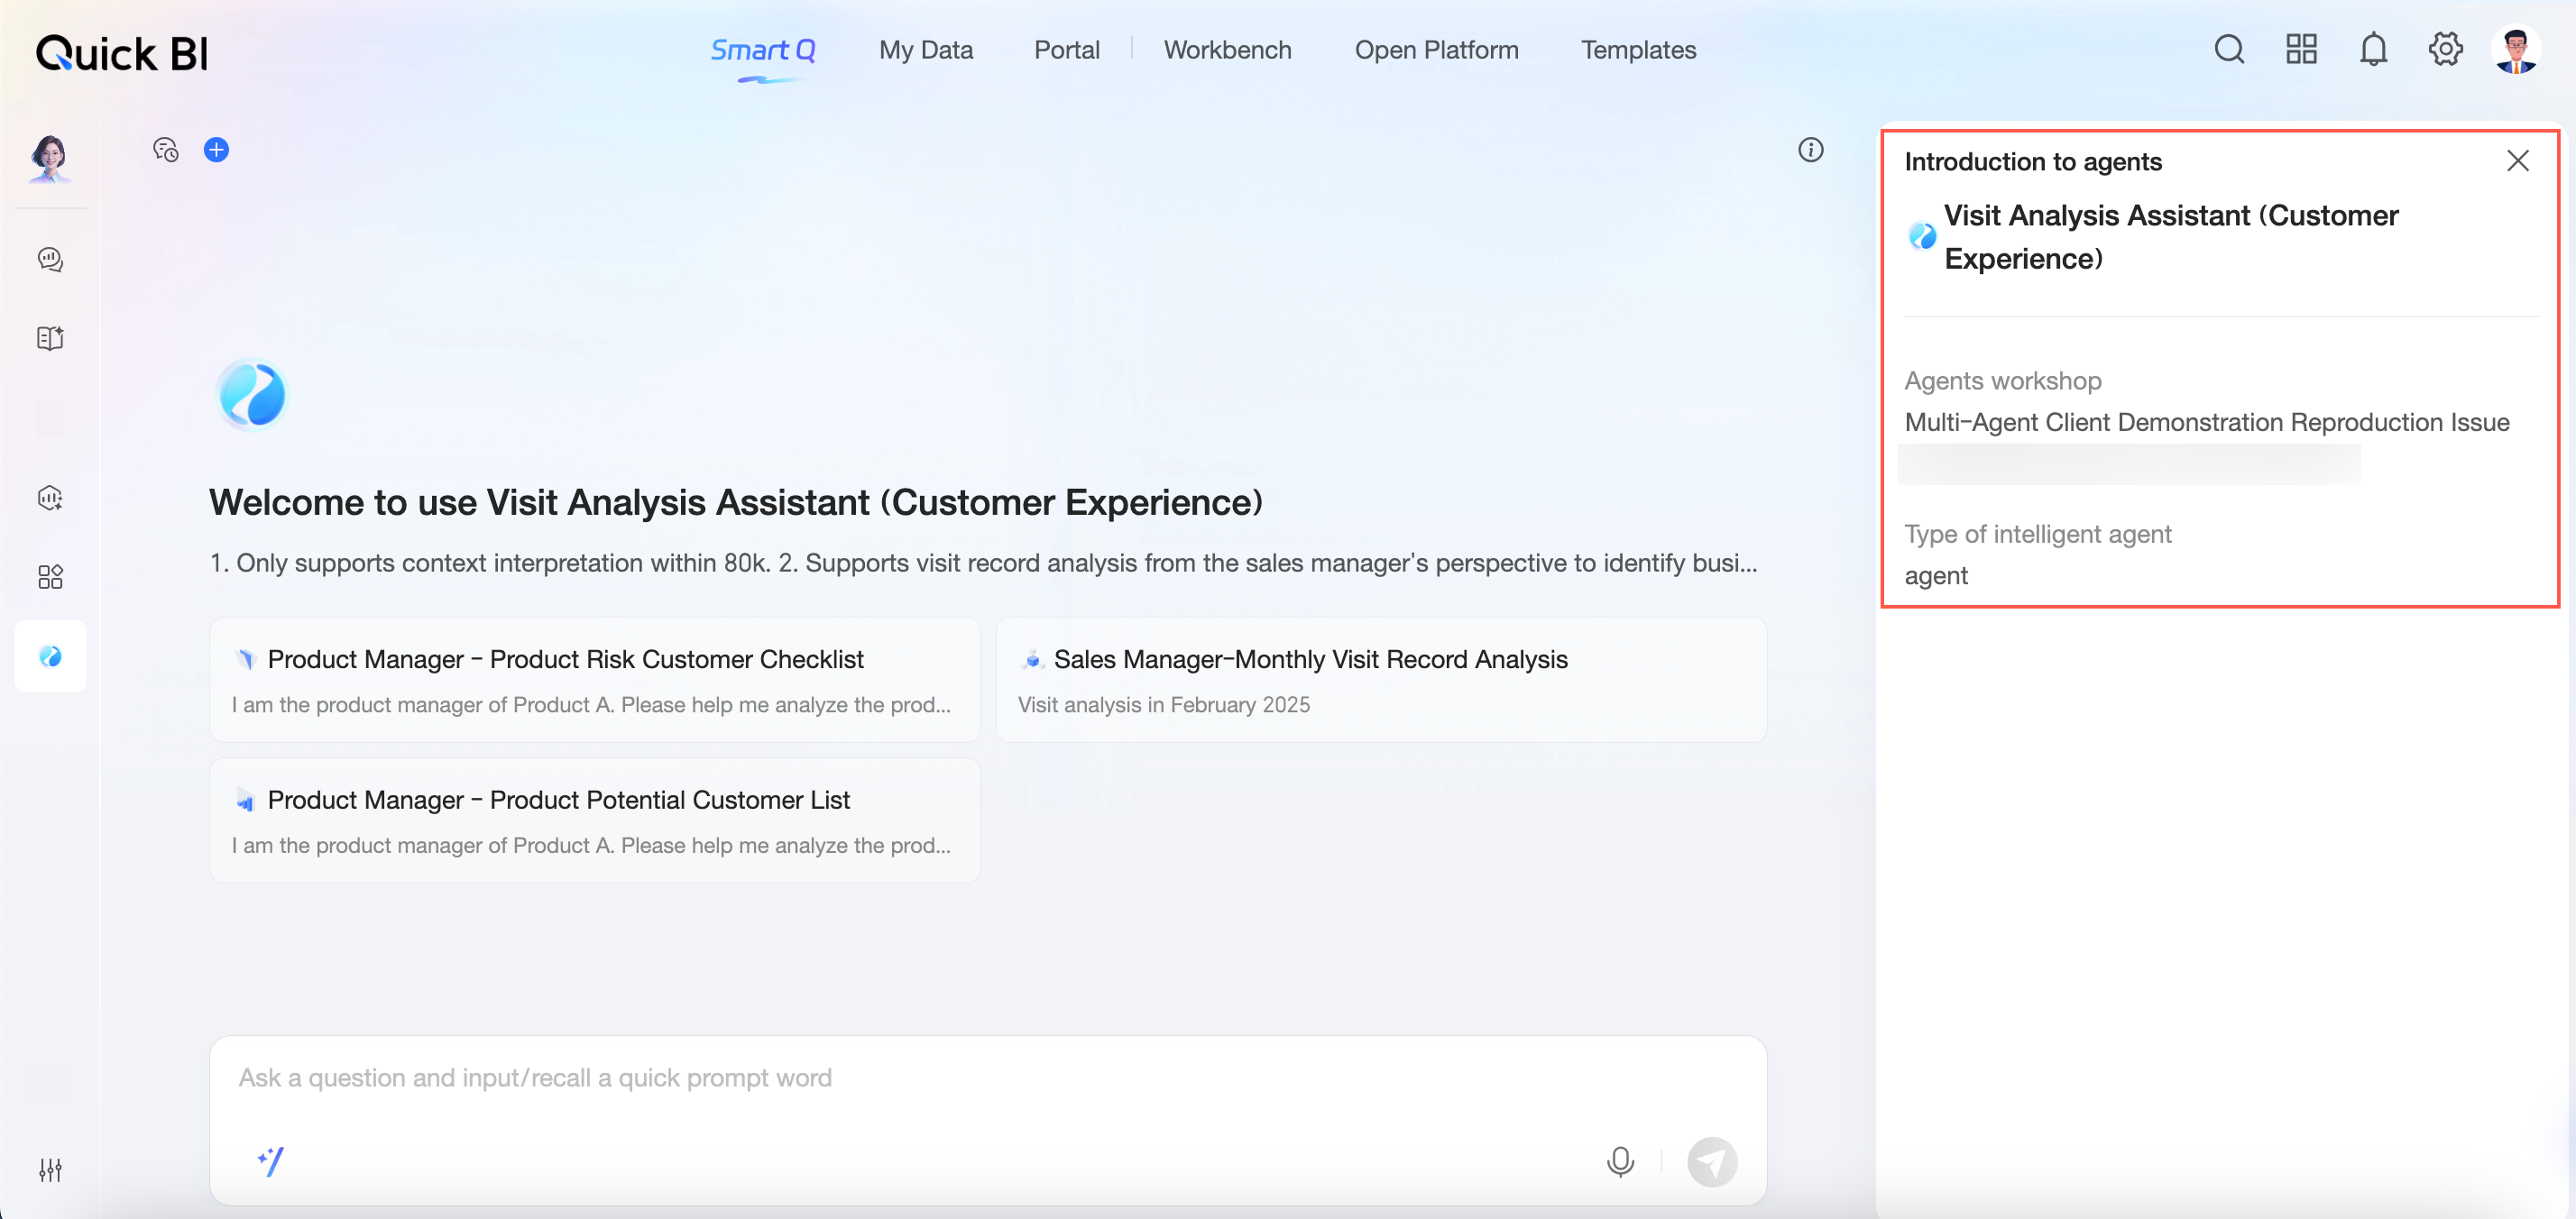
Task: Click the agent info icon
Action: point(1810,150)
